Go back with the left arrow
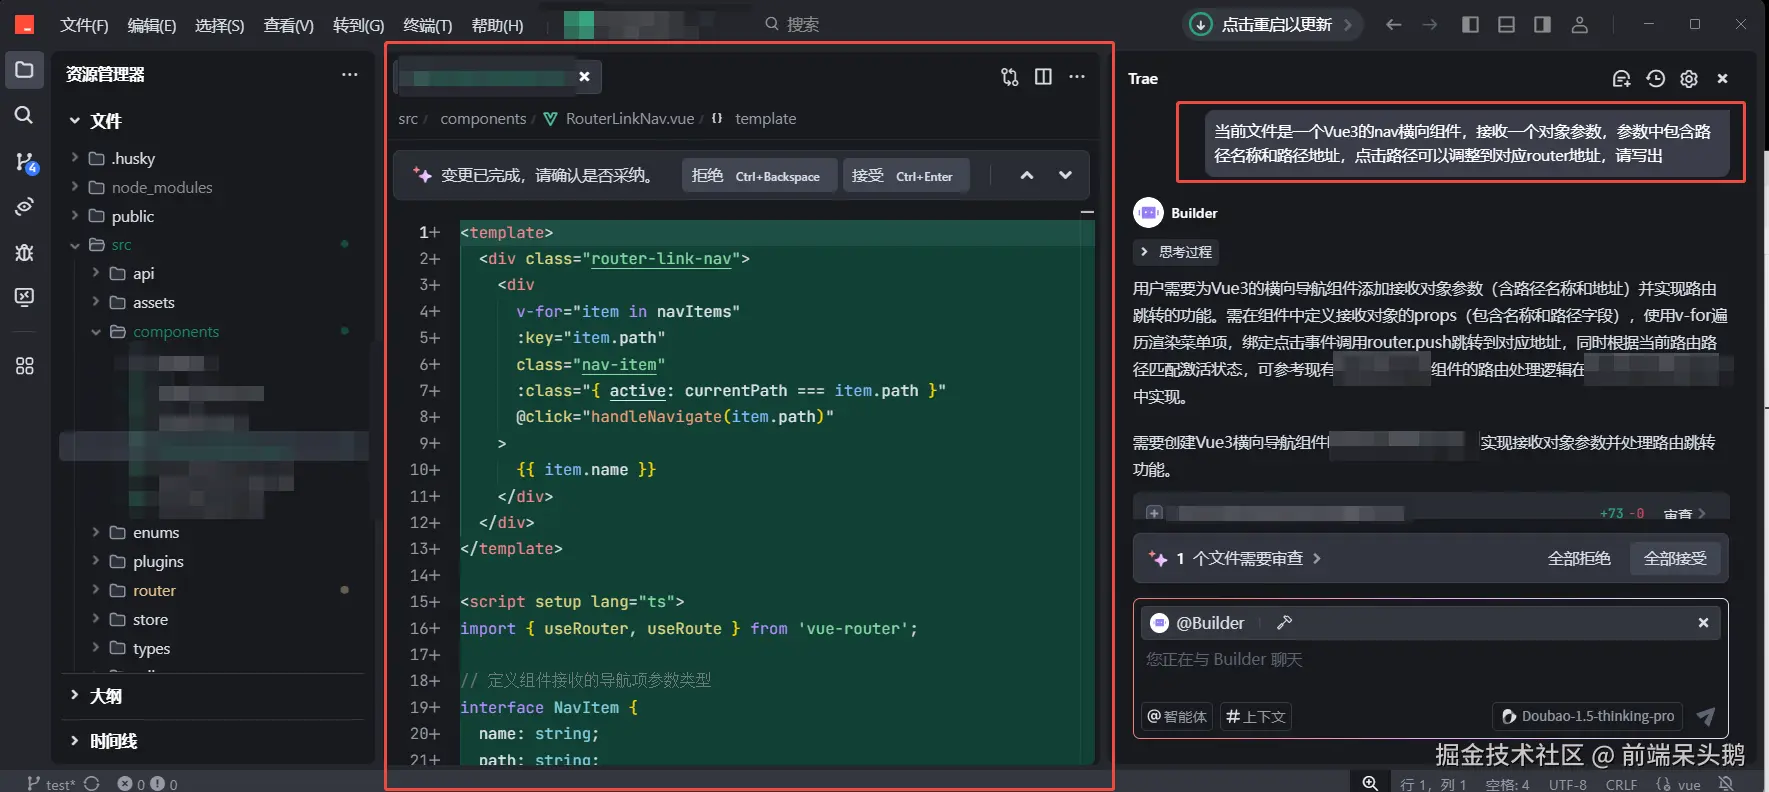 coord(1393,24)
